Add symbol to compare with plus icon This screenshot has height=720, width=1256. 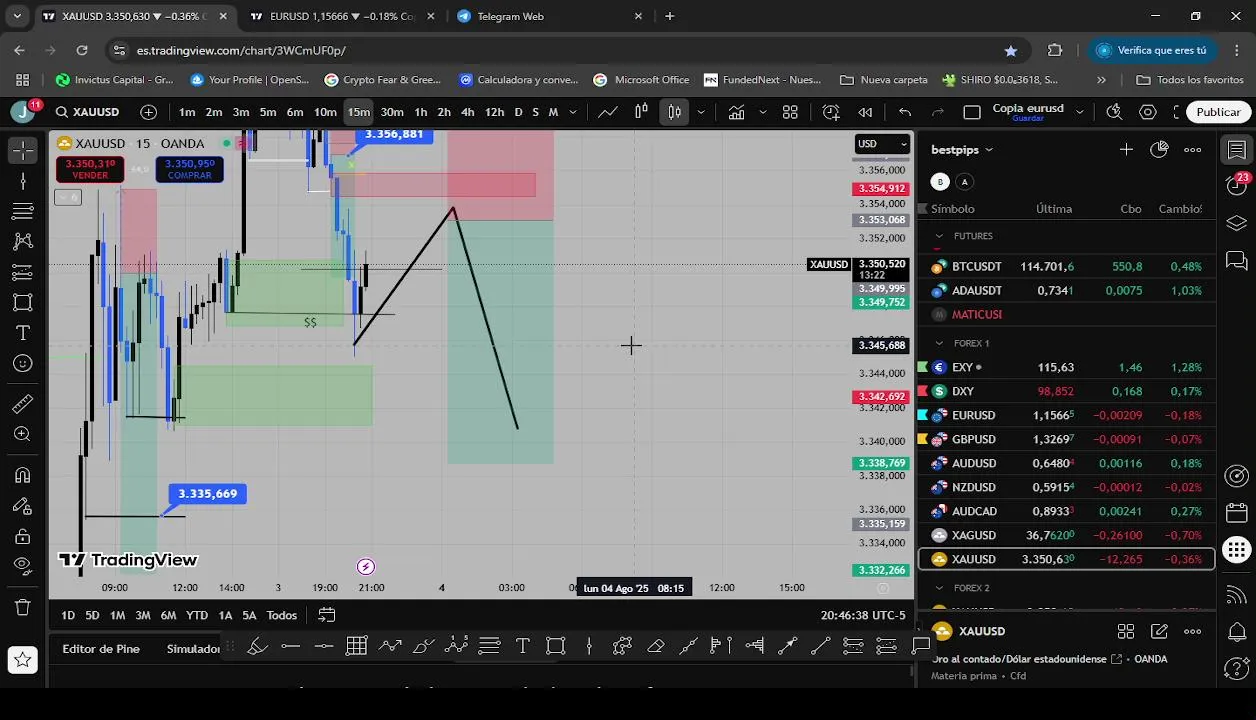pos(149,112)
